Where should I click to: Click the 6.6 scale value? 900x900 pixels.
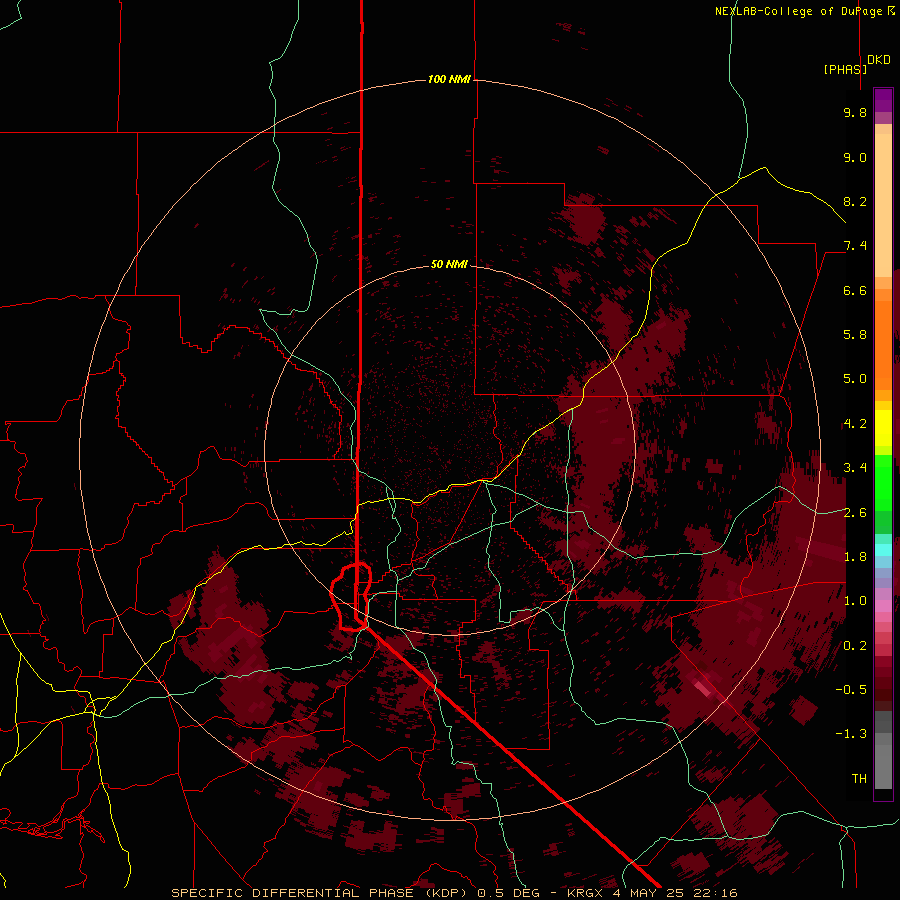(855, 290)
